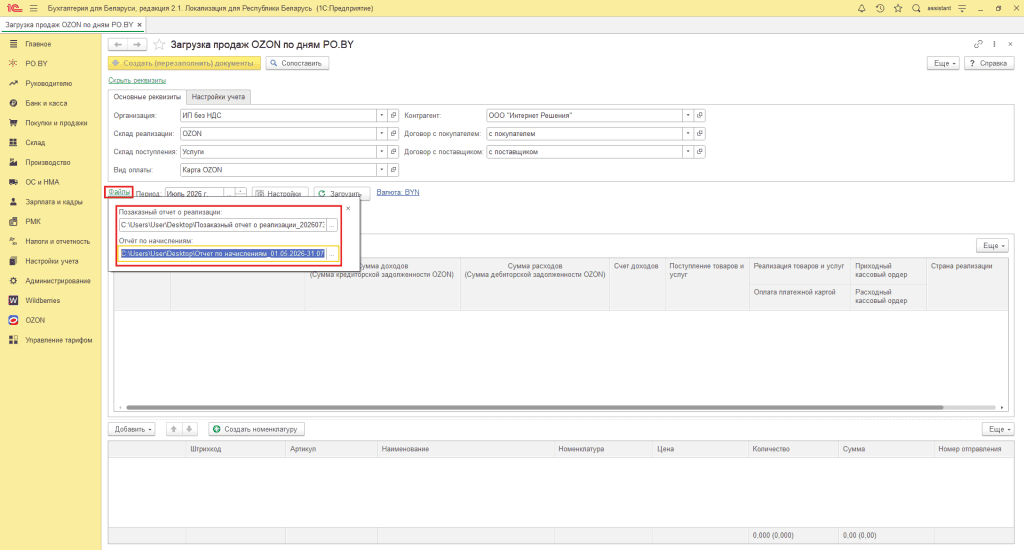This screenshot has width=1024, height=550.
Task: Browse file for Отчёт по начислениям
Action: (x=332, y=253)
